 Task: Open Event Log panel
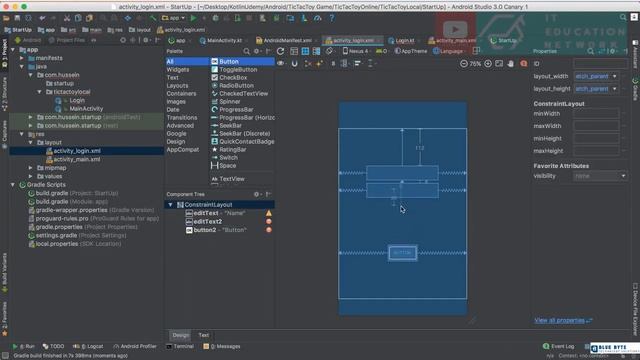(558, 347)
